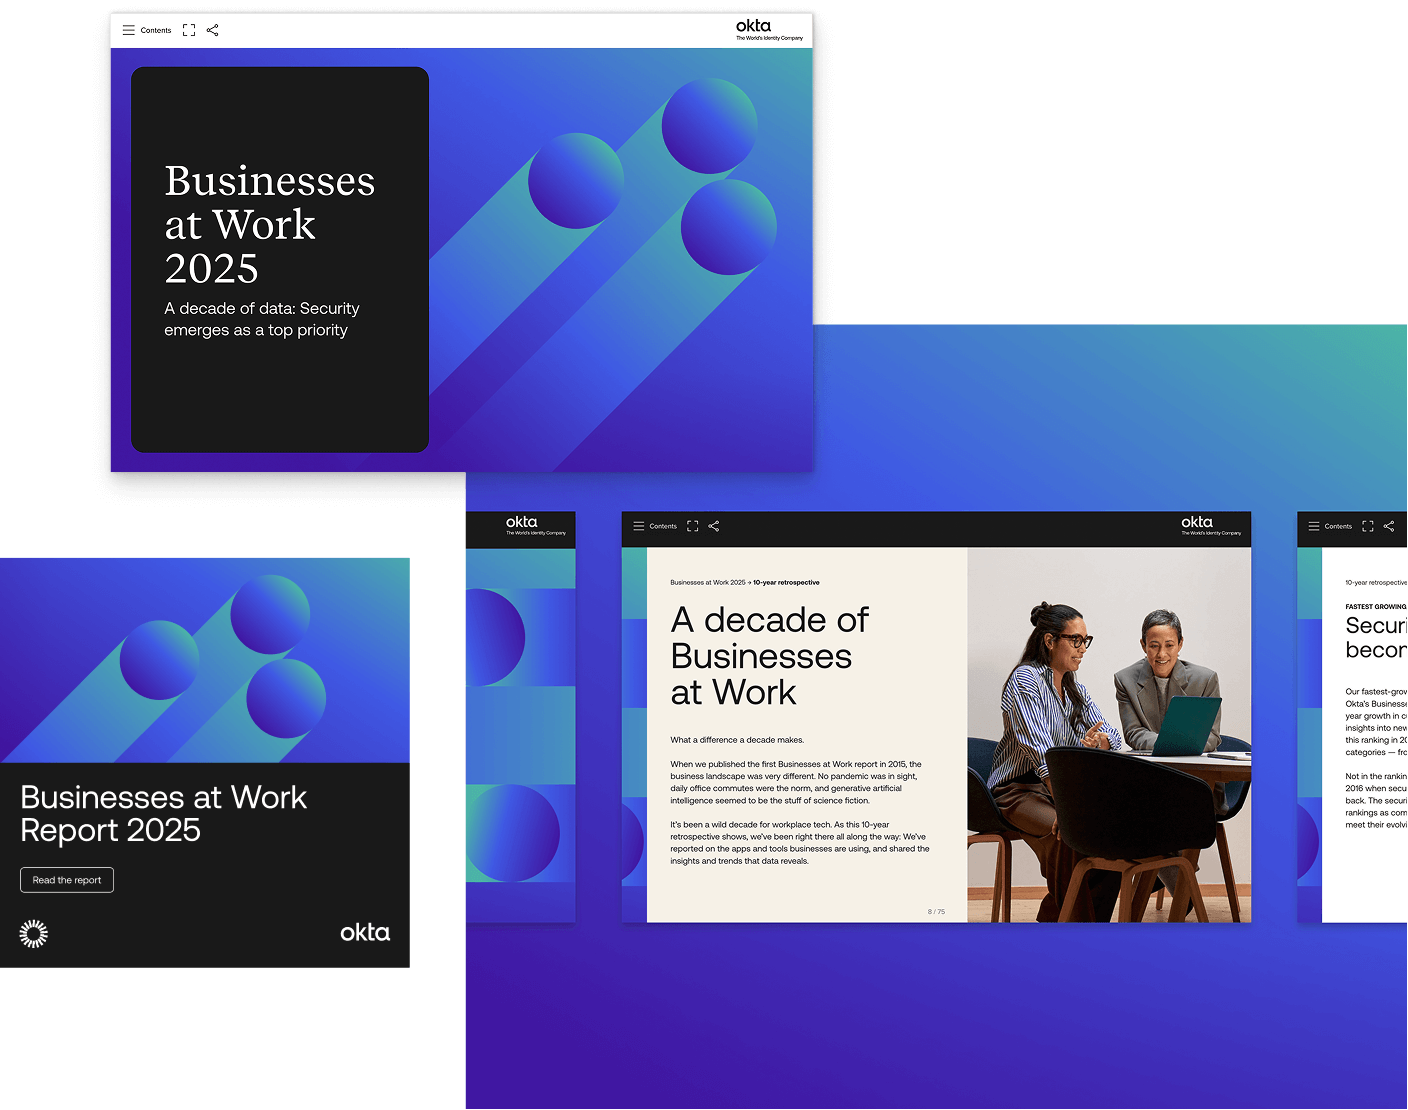The width and height of the screenshot is (1408, 1110).
Task: Select the 'Businesses at Work 2025' cover page
Action: (280, 258)
